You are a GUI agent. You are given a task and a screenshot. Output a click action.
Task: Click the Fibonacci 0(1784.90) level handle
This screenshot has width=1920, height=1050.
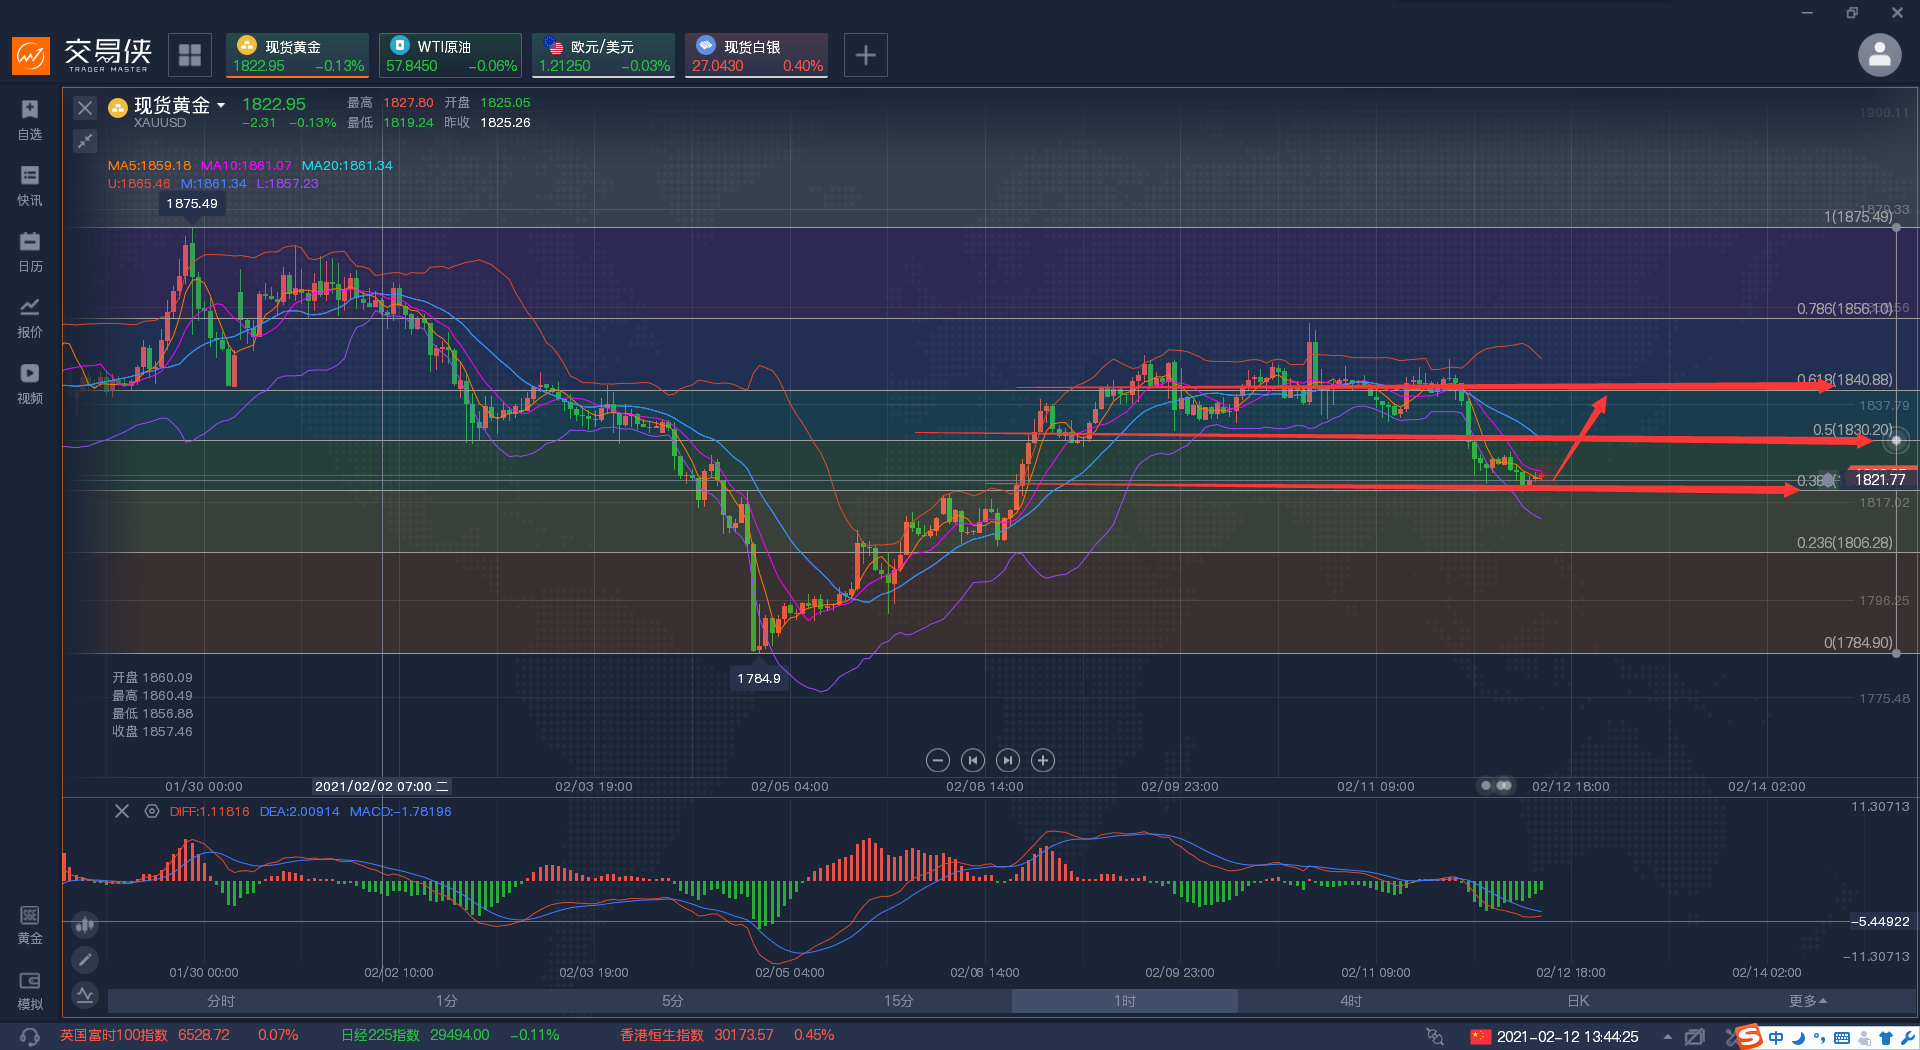[1896, 653]
